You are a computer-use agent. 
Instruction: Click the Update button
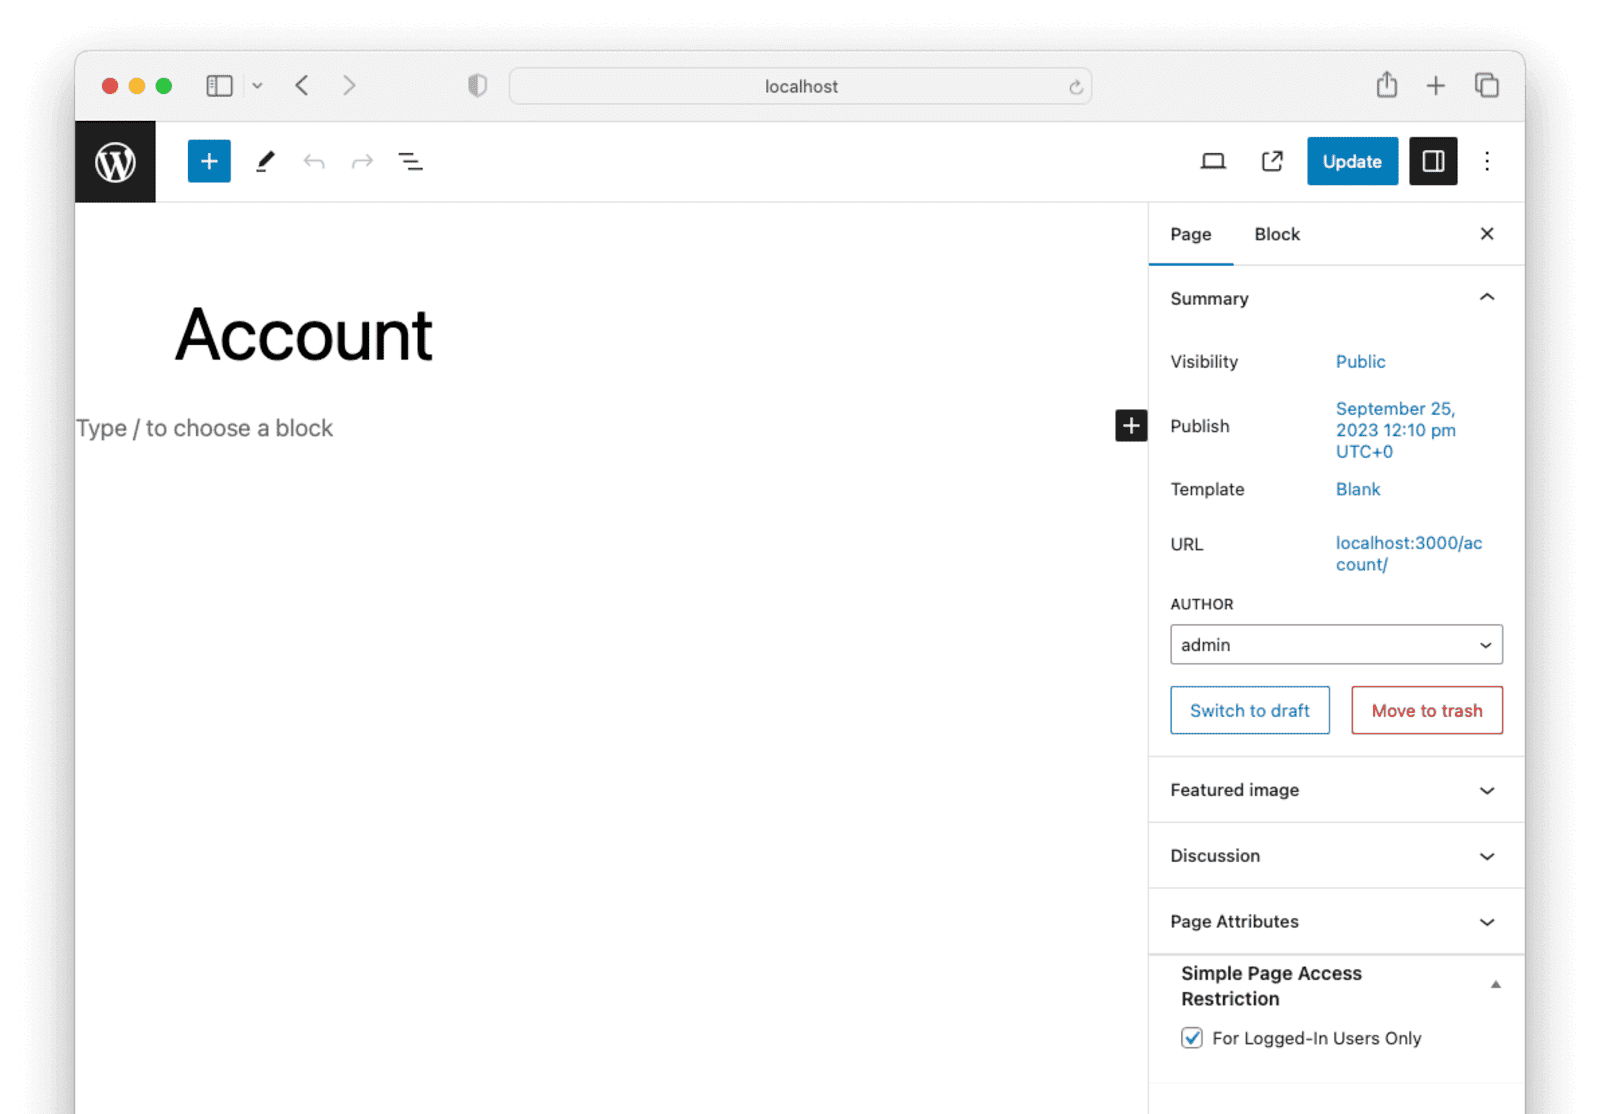click(1352, 162)
